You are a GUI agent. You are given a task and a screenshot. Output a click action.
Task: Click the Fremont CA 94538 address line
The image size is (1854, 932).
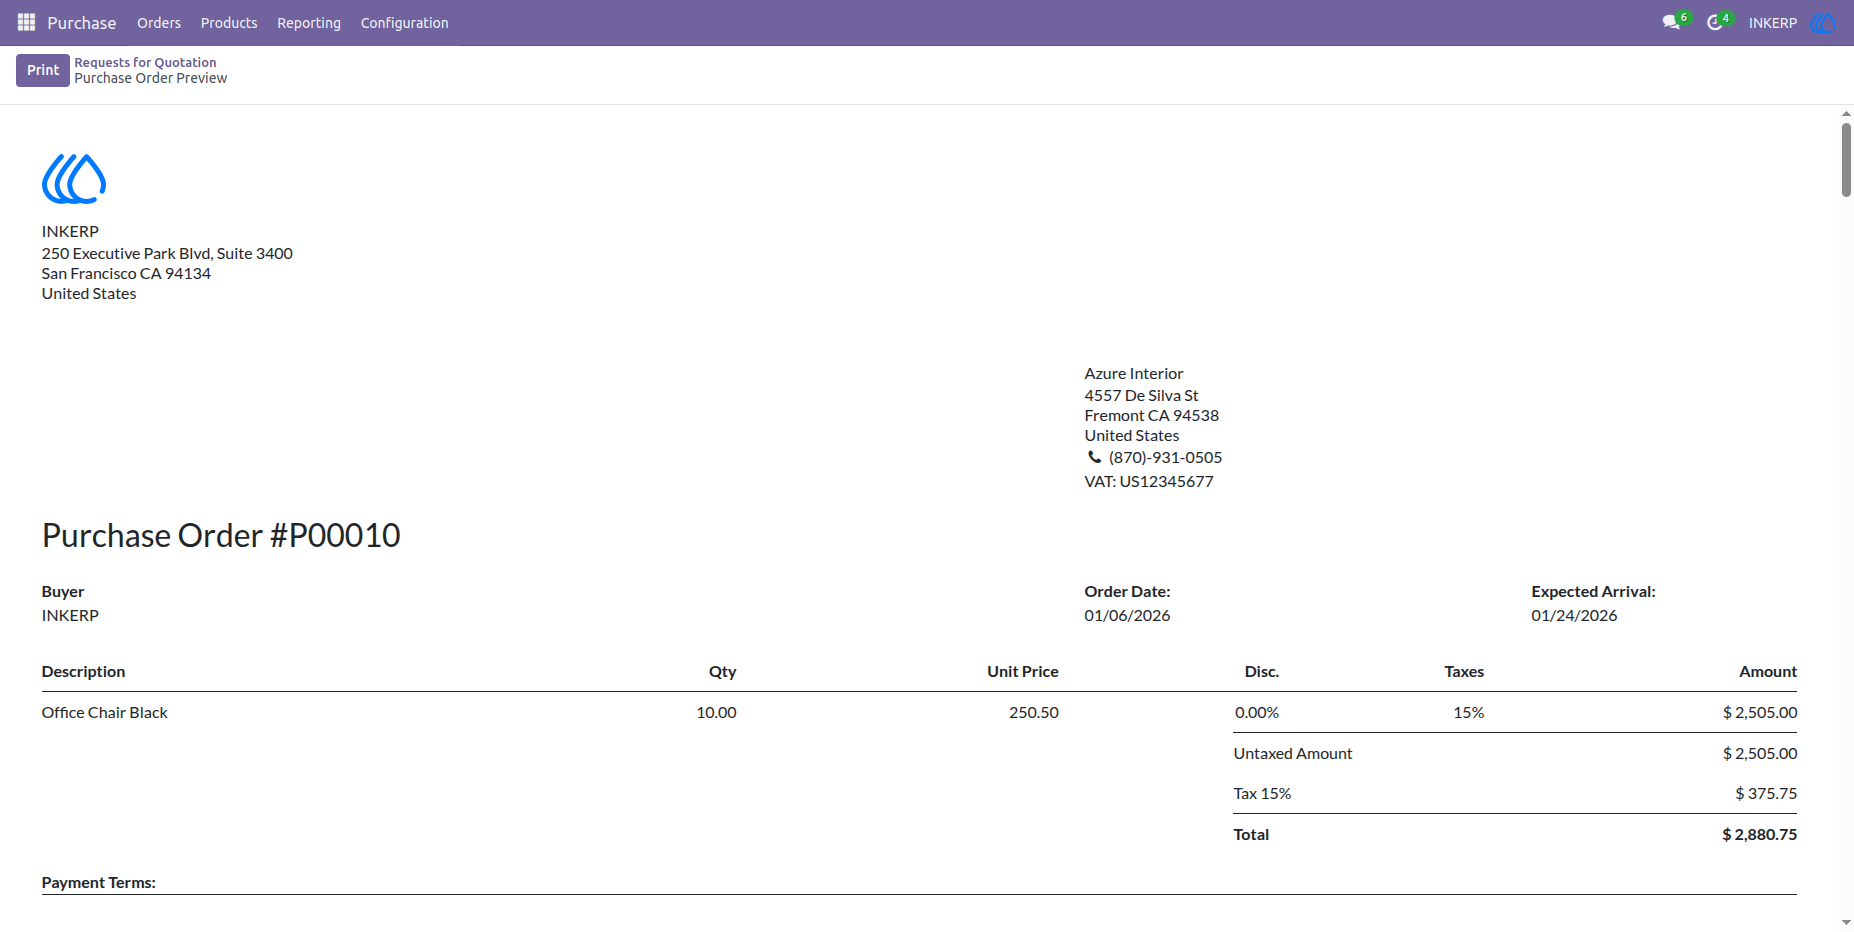(1151, 416)
